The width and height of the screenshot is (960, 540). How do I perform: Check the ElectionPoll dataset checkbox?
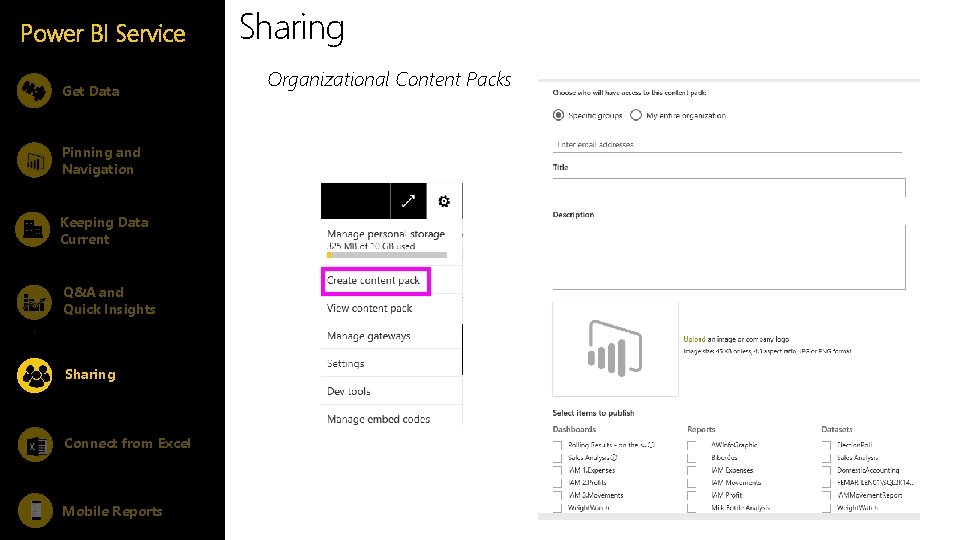tap(827, 445)
